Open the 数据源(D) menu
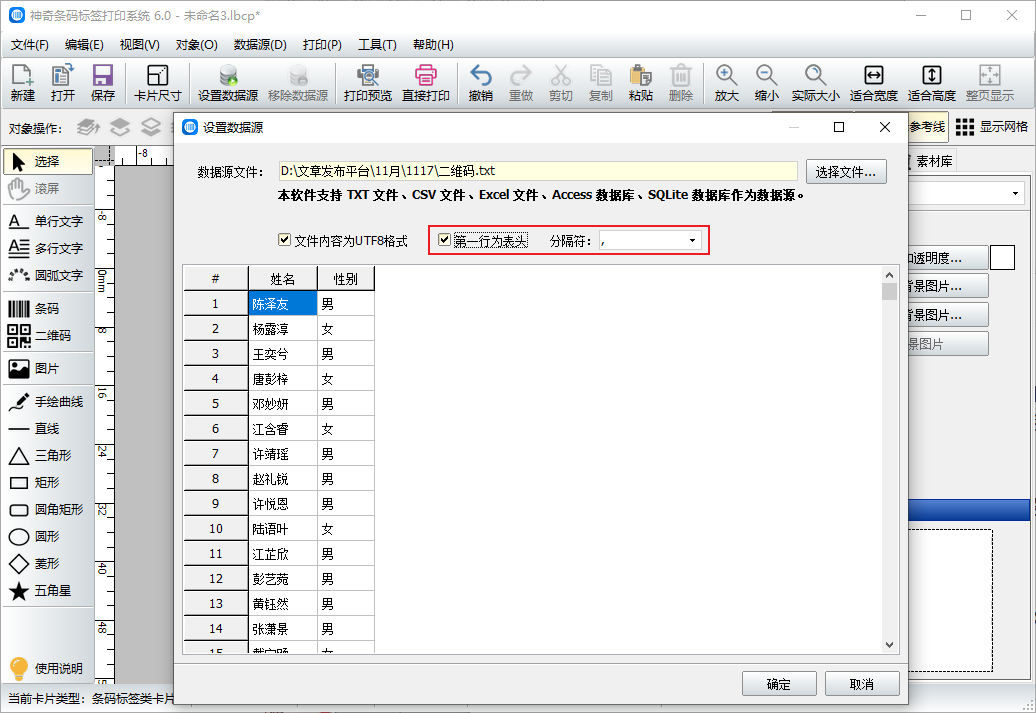Viewport: 1036px width, 713px height. [x=260, y=45]
